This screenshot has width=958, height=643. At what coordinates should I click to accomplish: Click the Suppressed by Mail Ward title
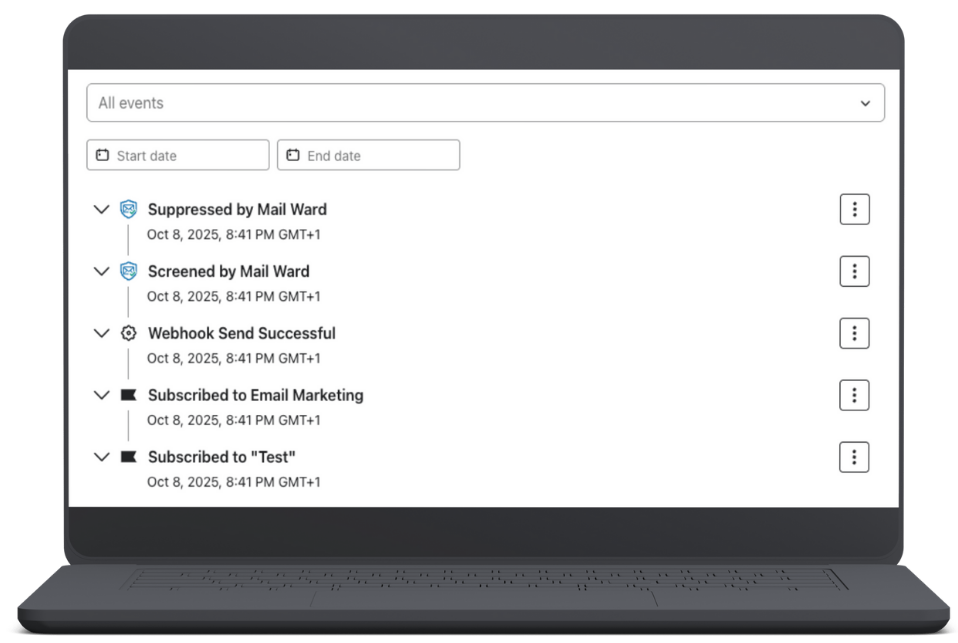[237, 210]
